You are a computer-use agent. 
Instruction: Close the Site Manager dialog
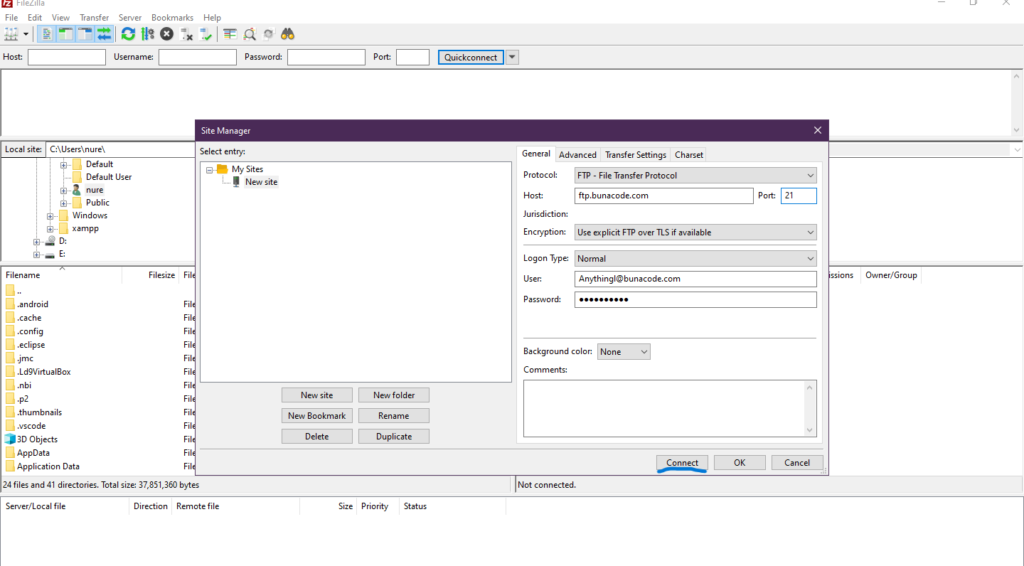[817, 131]
